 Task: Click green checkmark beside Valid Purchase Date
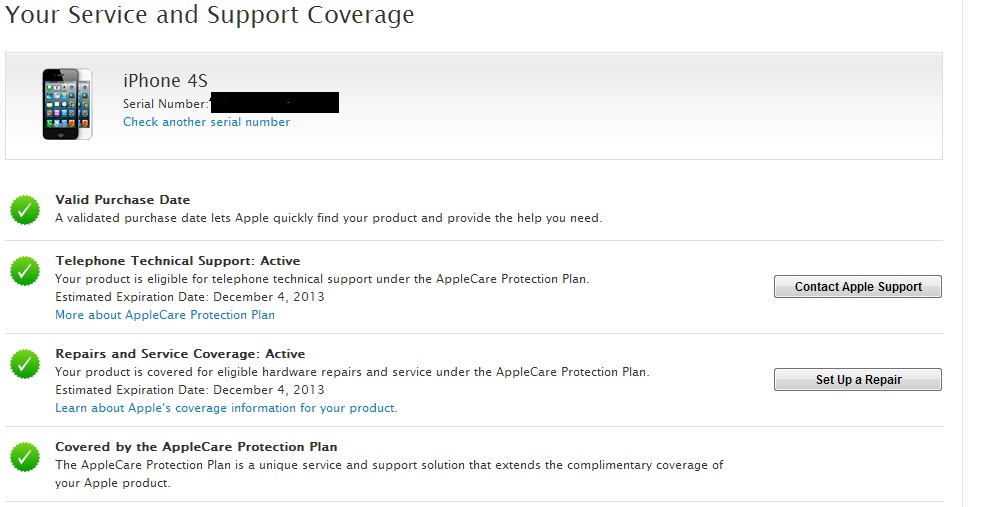(x=25, y=210)
